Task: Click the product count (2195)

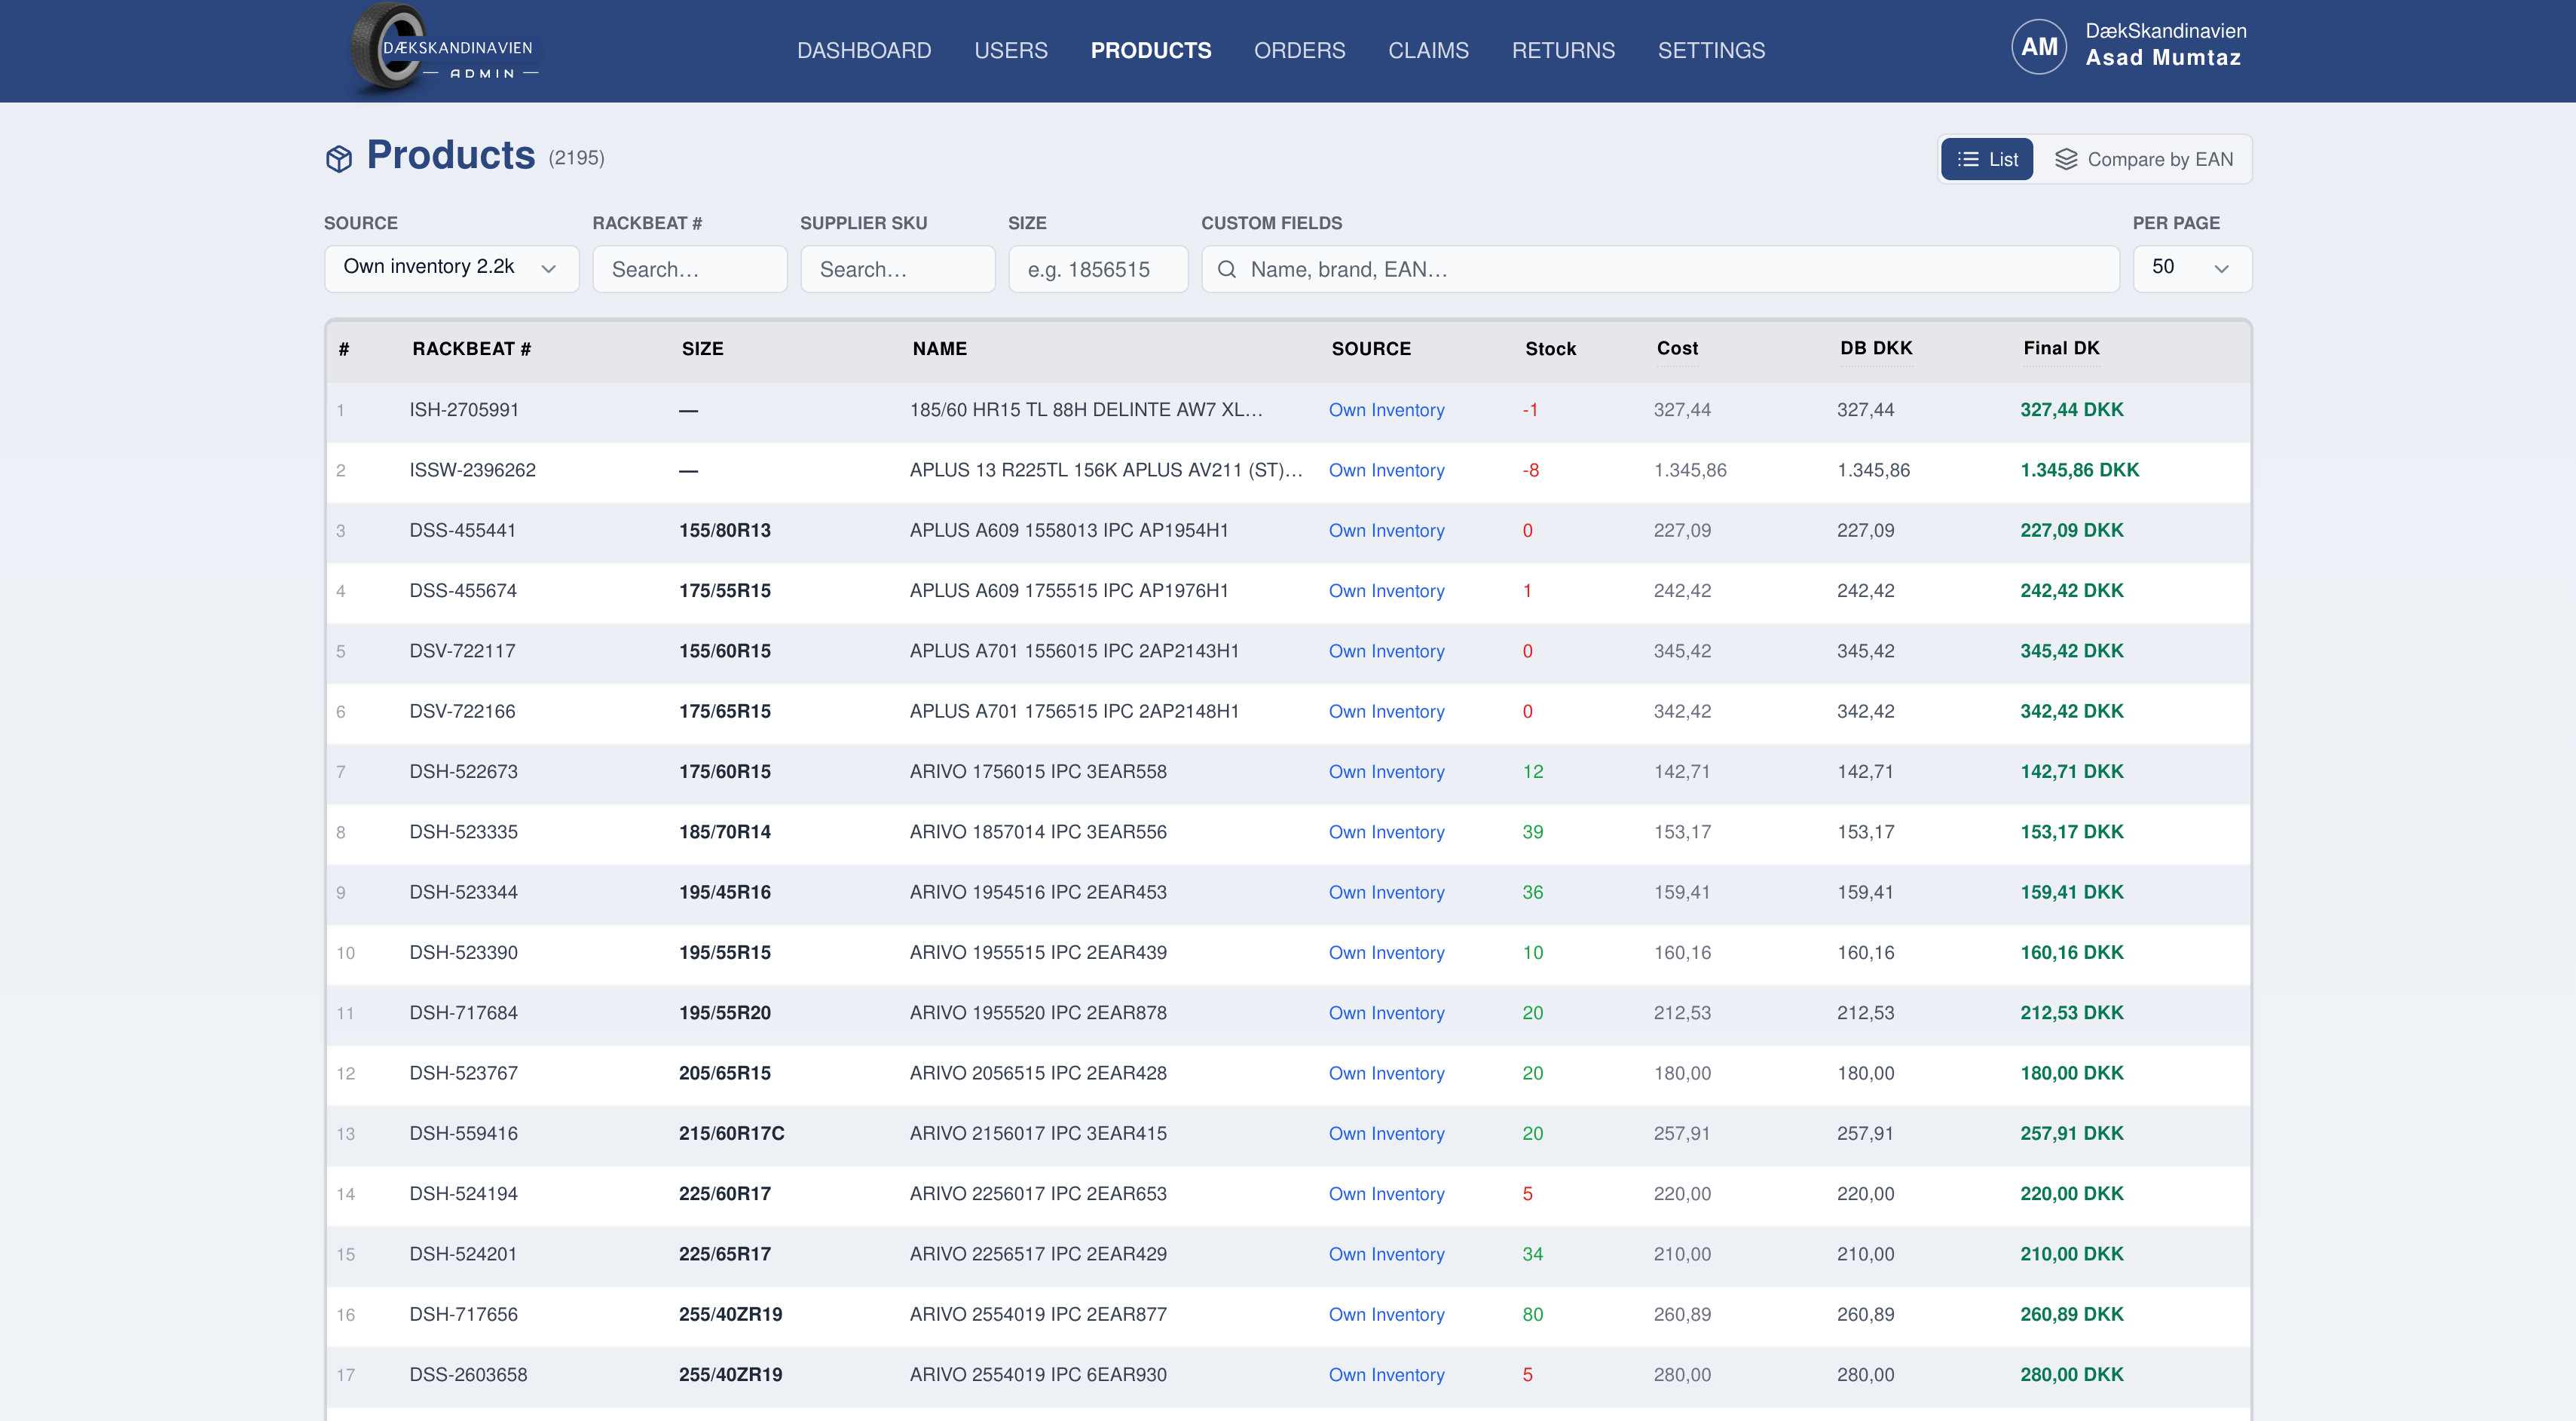Action: (x=576, y=158)
